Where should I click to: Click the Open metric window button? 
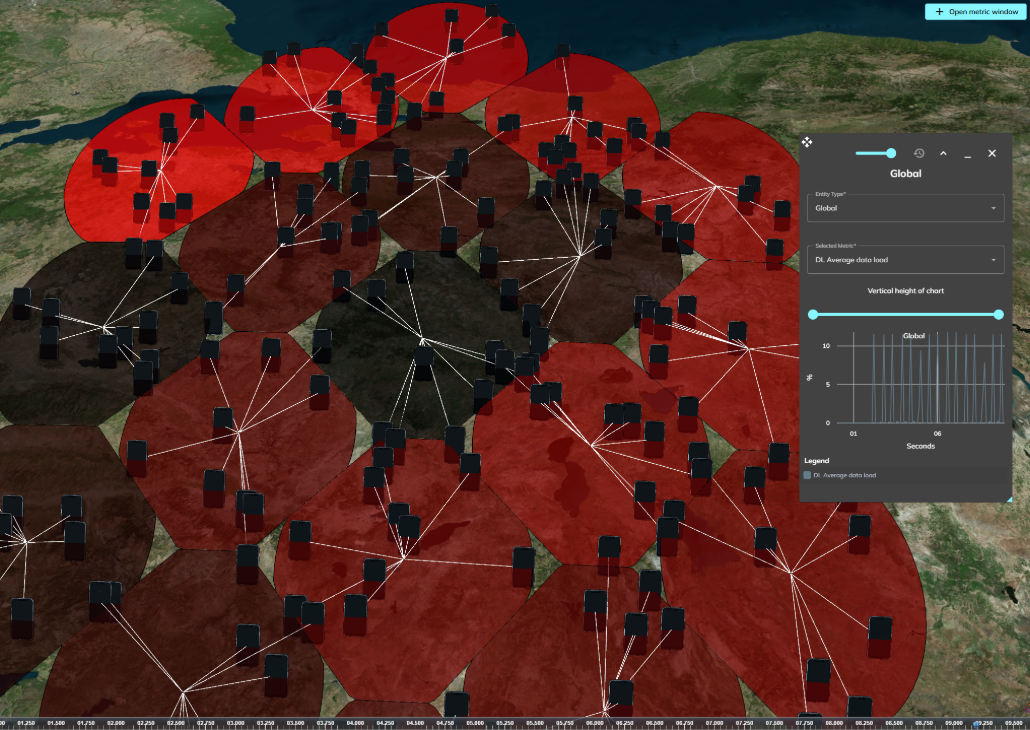pos(975,11)
